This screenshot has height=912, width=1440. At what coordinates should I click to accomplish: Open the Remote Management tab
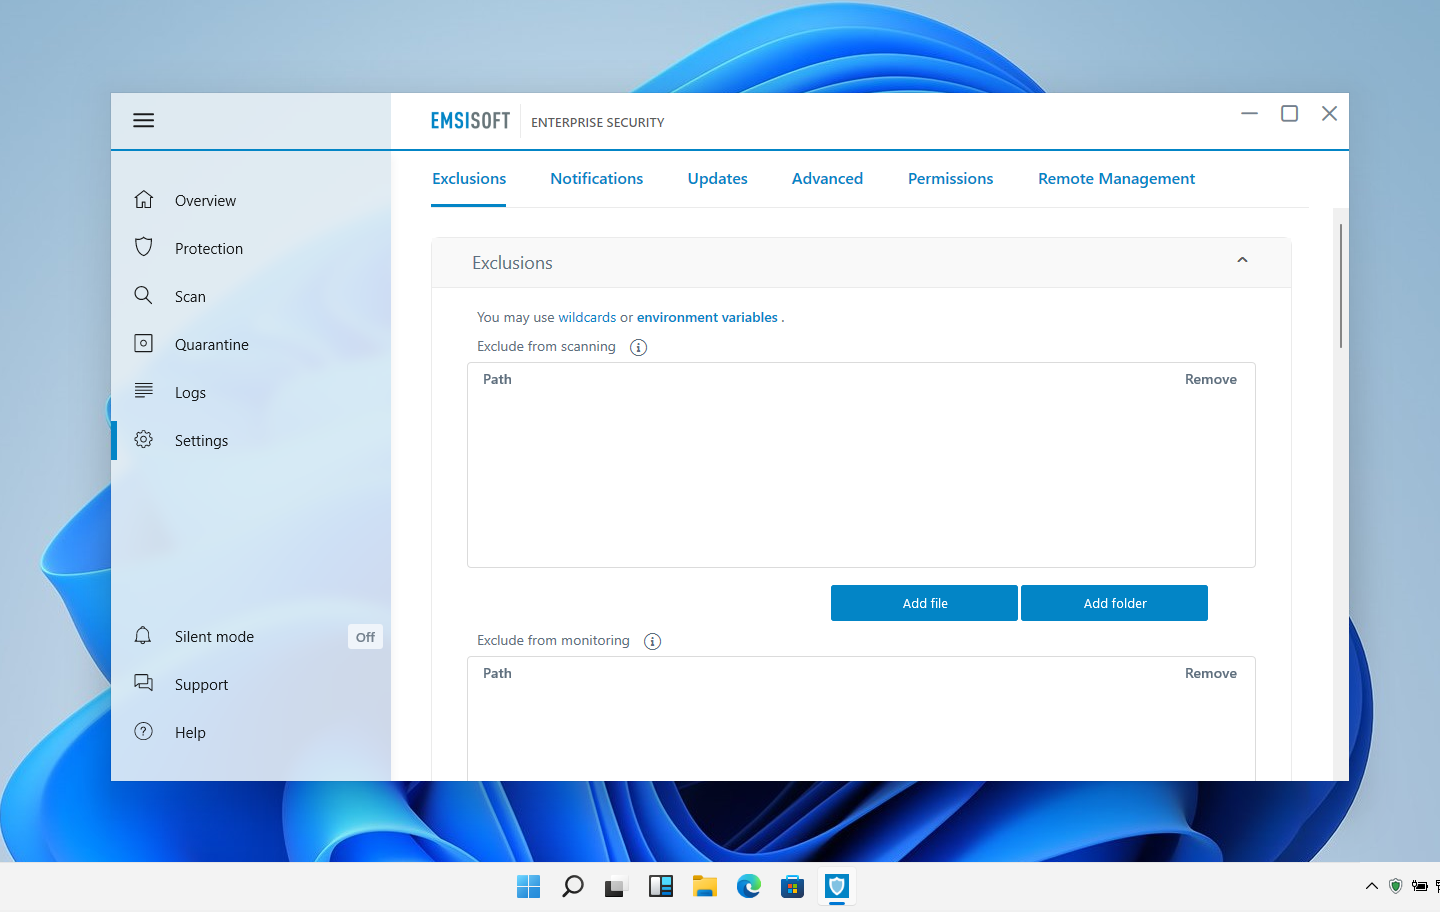pyautogui.click(x=1116, y=178)
